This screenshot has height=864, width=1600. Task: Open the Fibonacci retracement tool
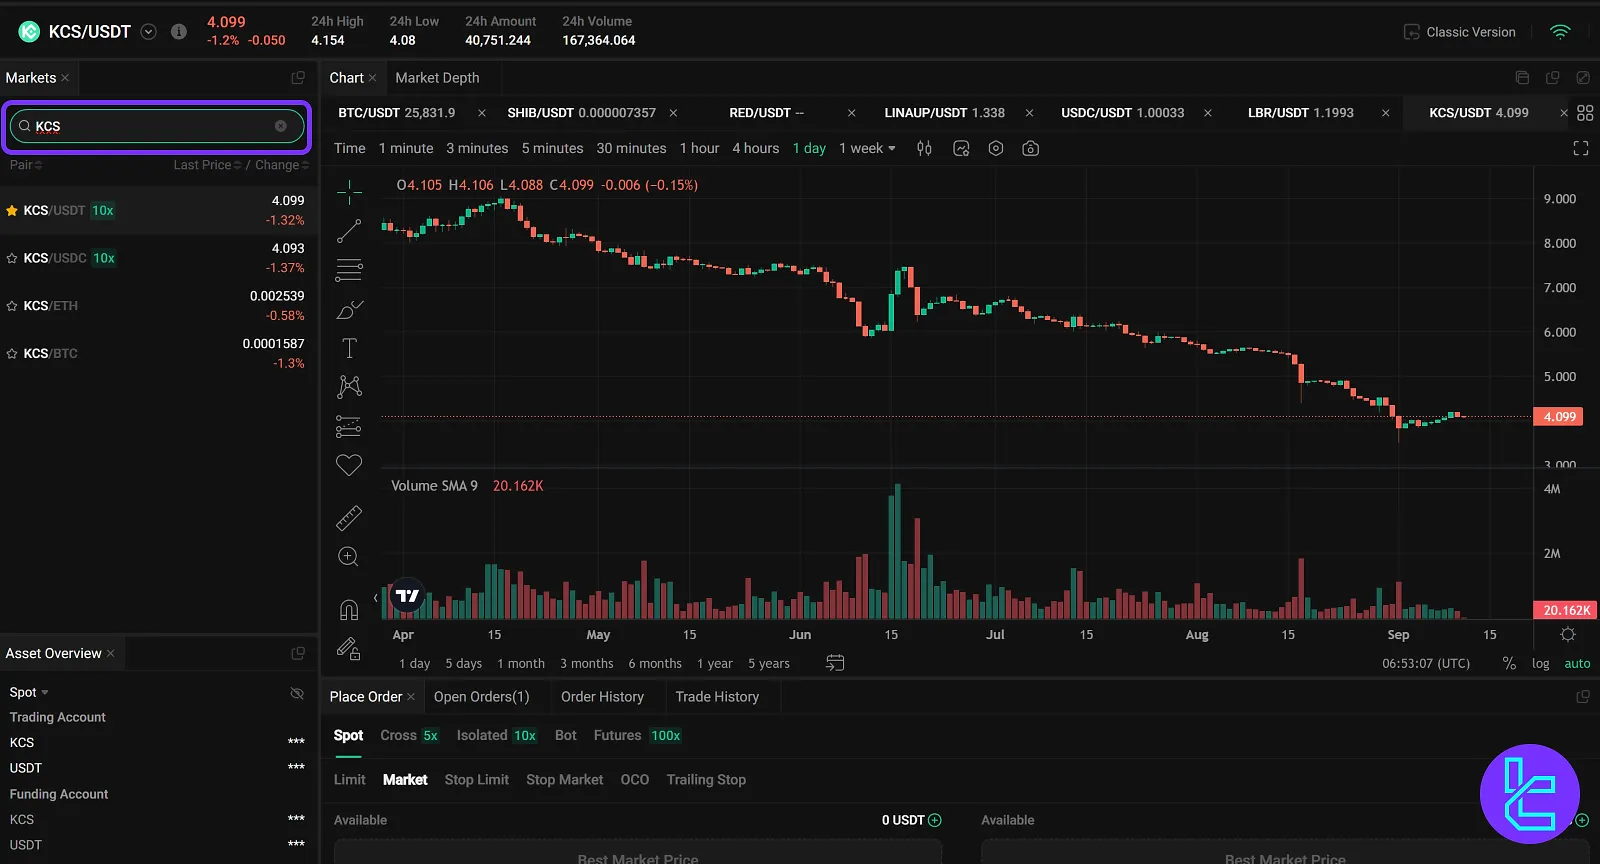[x=349, y=270]
